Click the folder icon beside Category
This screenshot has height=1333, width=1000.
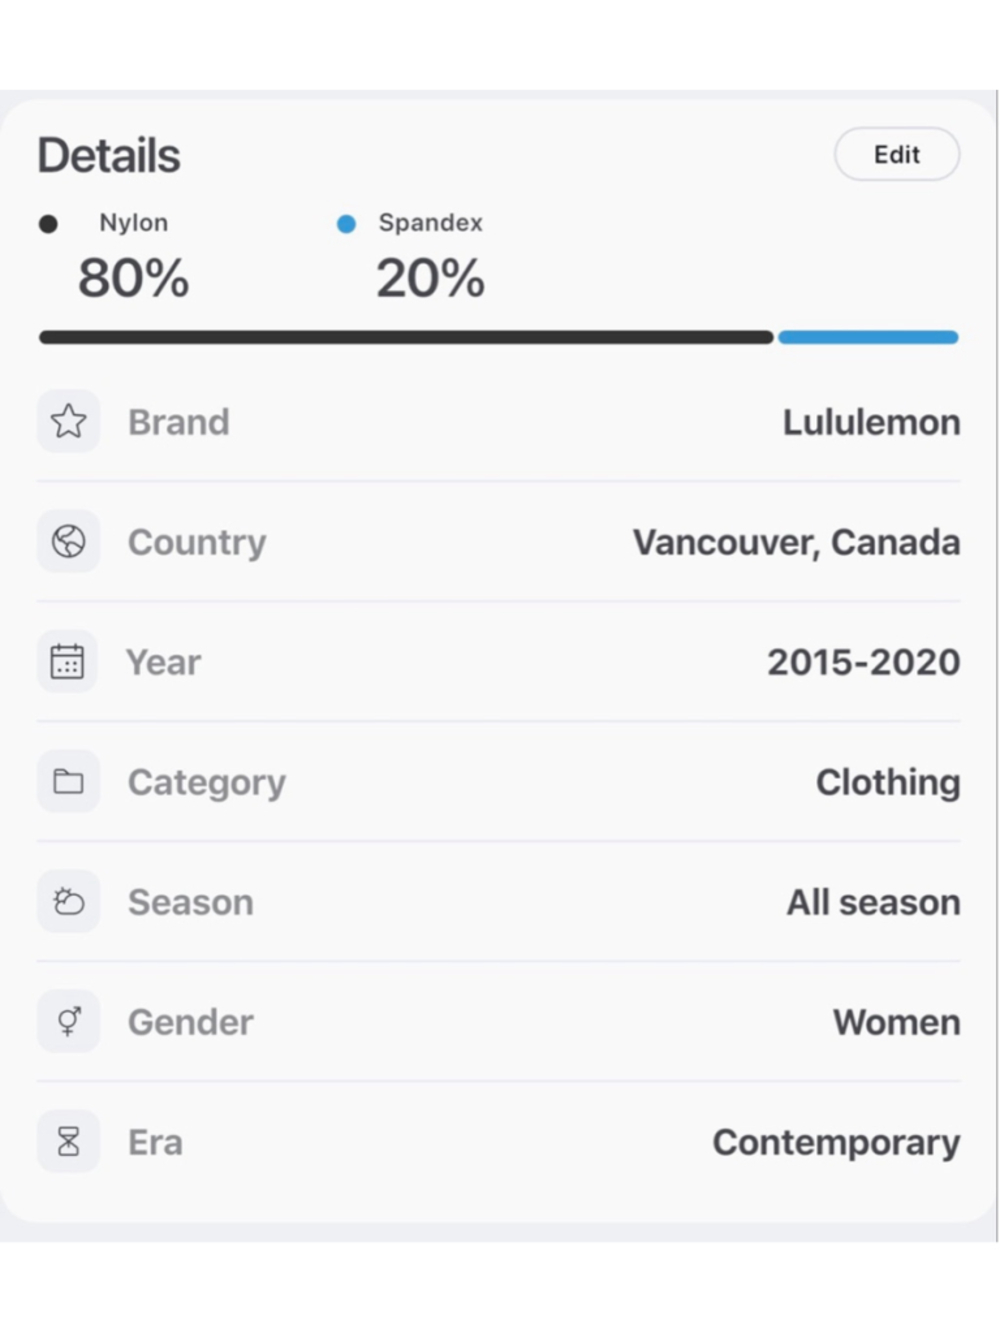pos(68,781)
